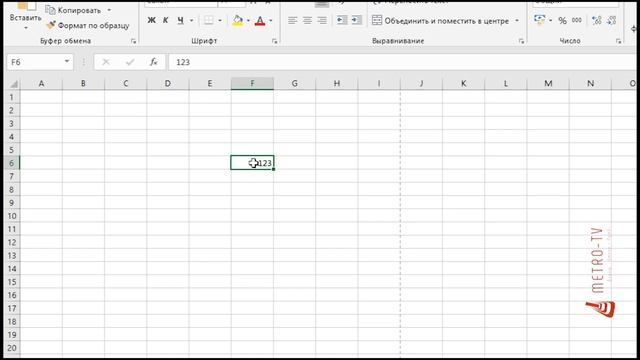This screenshot has width=640, height=360.
Task: Open borders dropdown arrow
Action: tap(220, 20)
